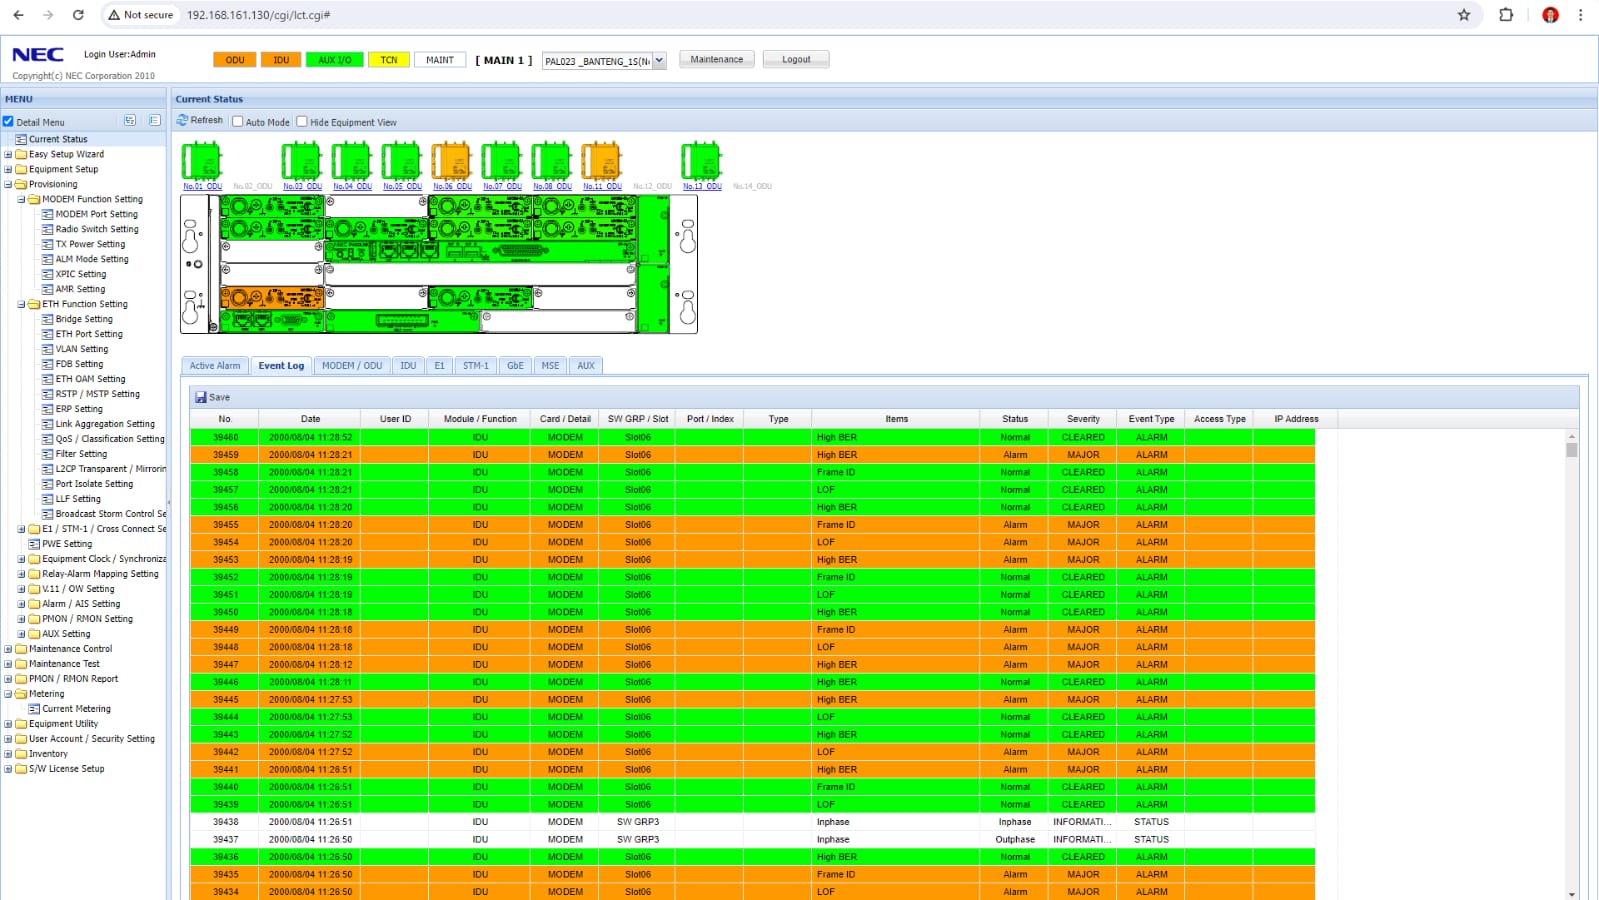Image resolution: width=1599 pixels, height=900 pixels.
Task: Open VLAN Setting in the menu
Action: pyautogui.click(x=82, y=349)
